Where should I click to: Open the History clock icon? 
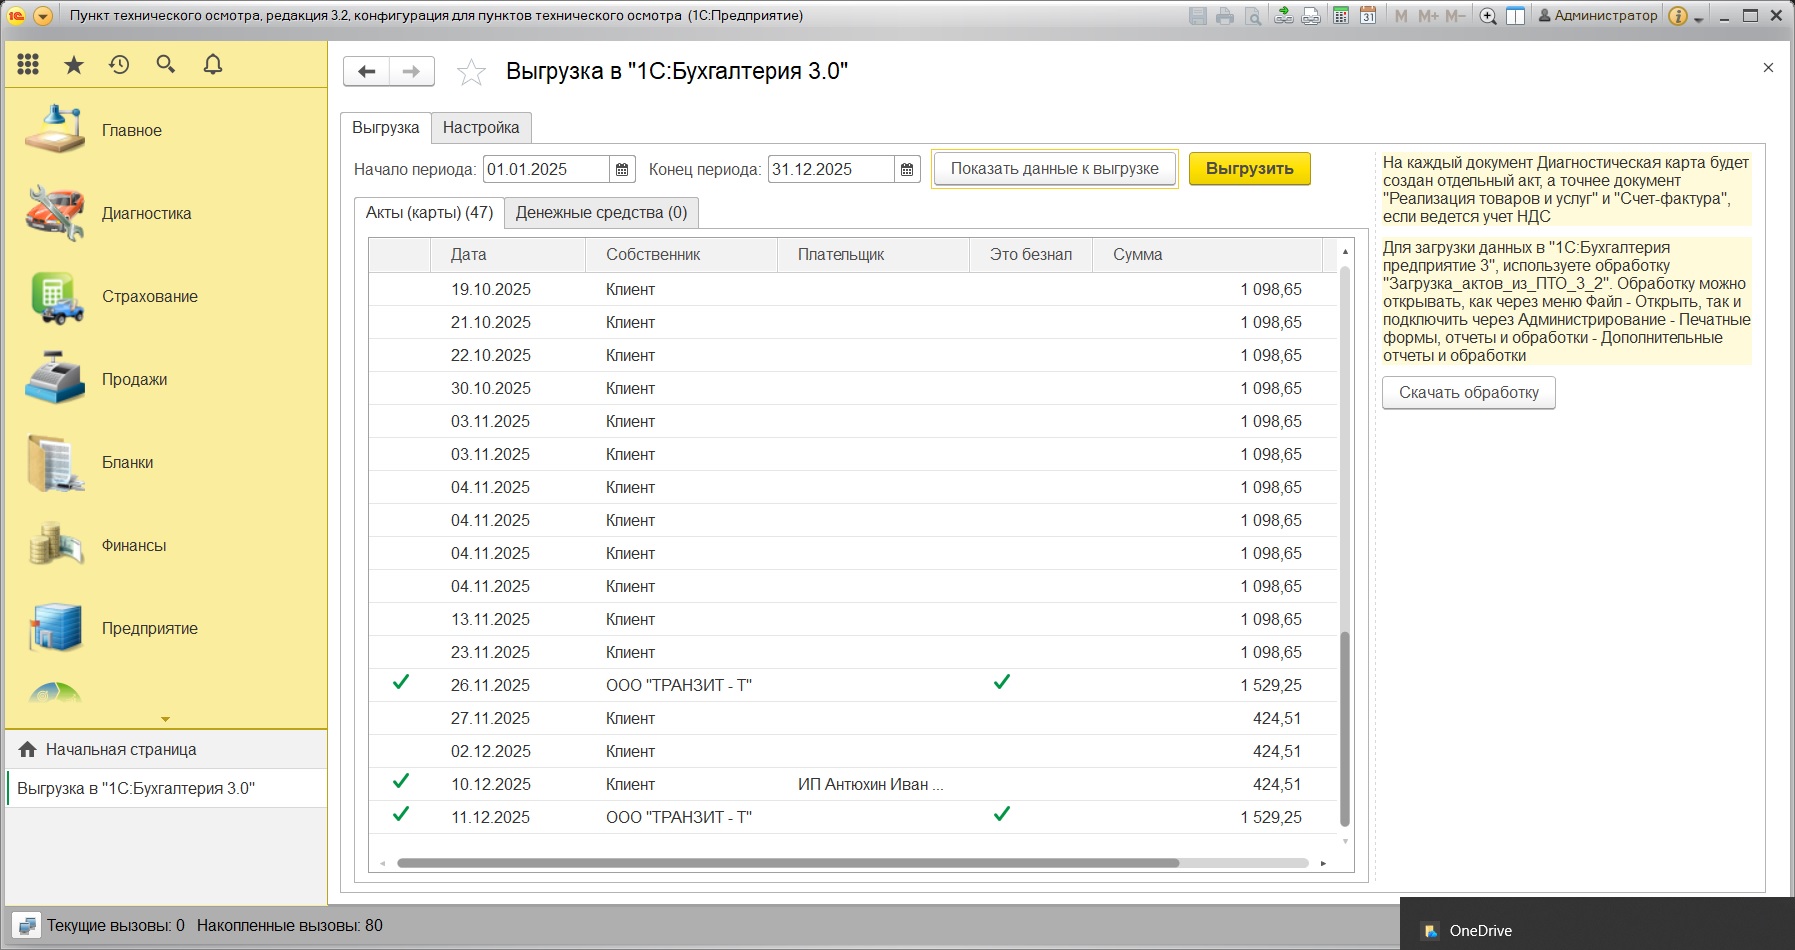(119, 65)
